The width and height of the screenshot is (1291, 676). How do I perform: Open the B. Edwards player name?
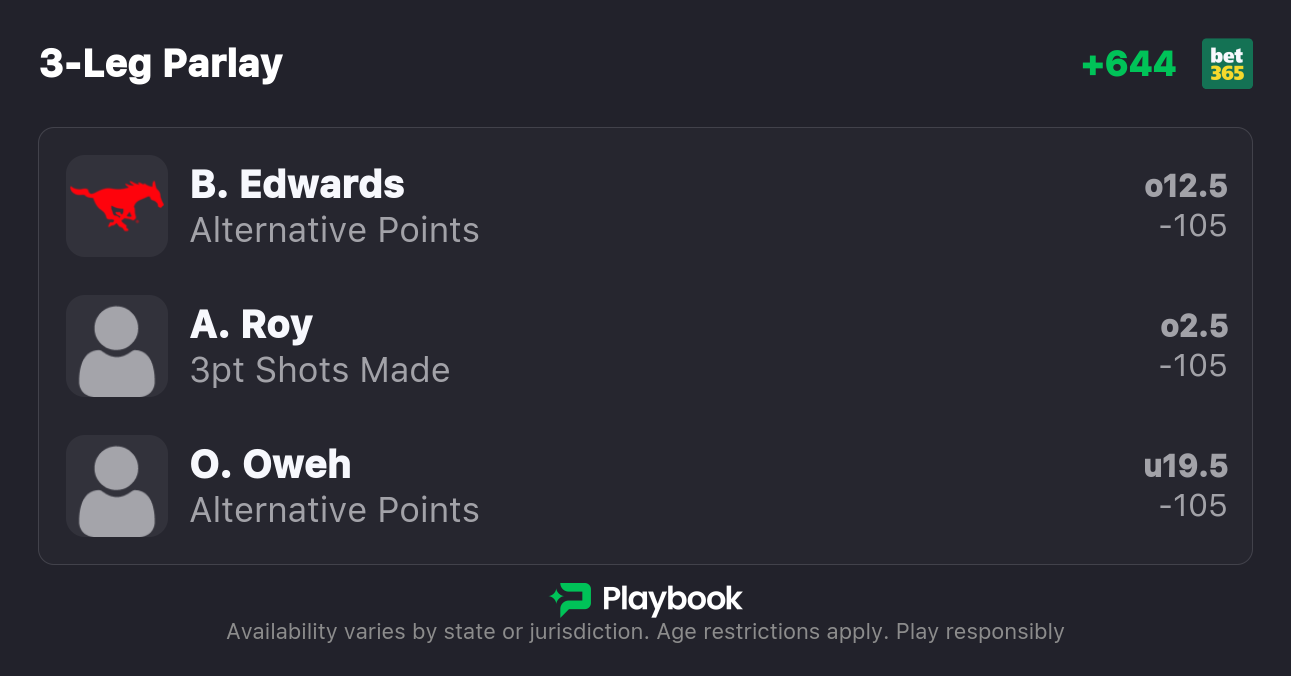[297, 185]
